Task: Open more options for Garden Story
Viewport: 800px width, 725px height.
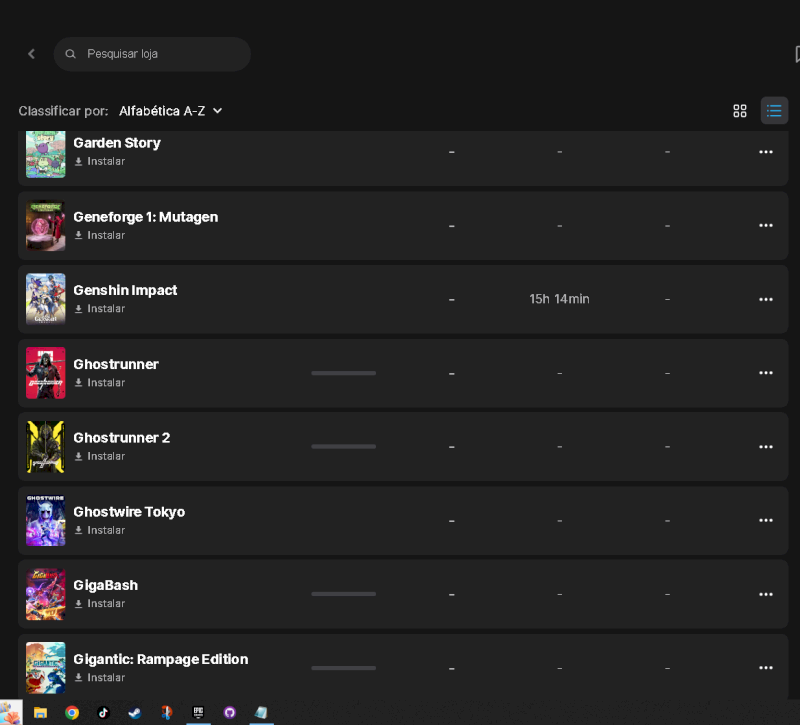Action: [x=766, y=152]
